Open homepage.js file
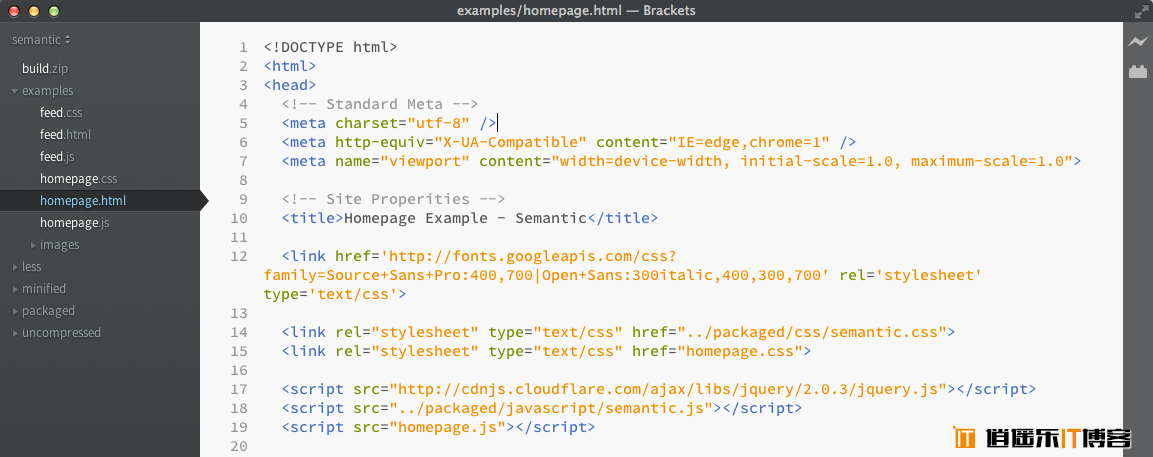The height and width of the screenshot is (457, 1153). click(74, 223)
